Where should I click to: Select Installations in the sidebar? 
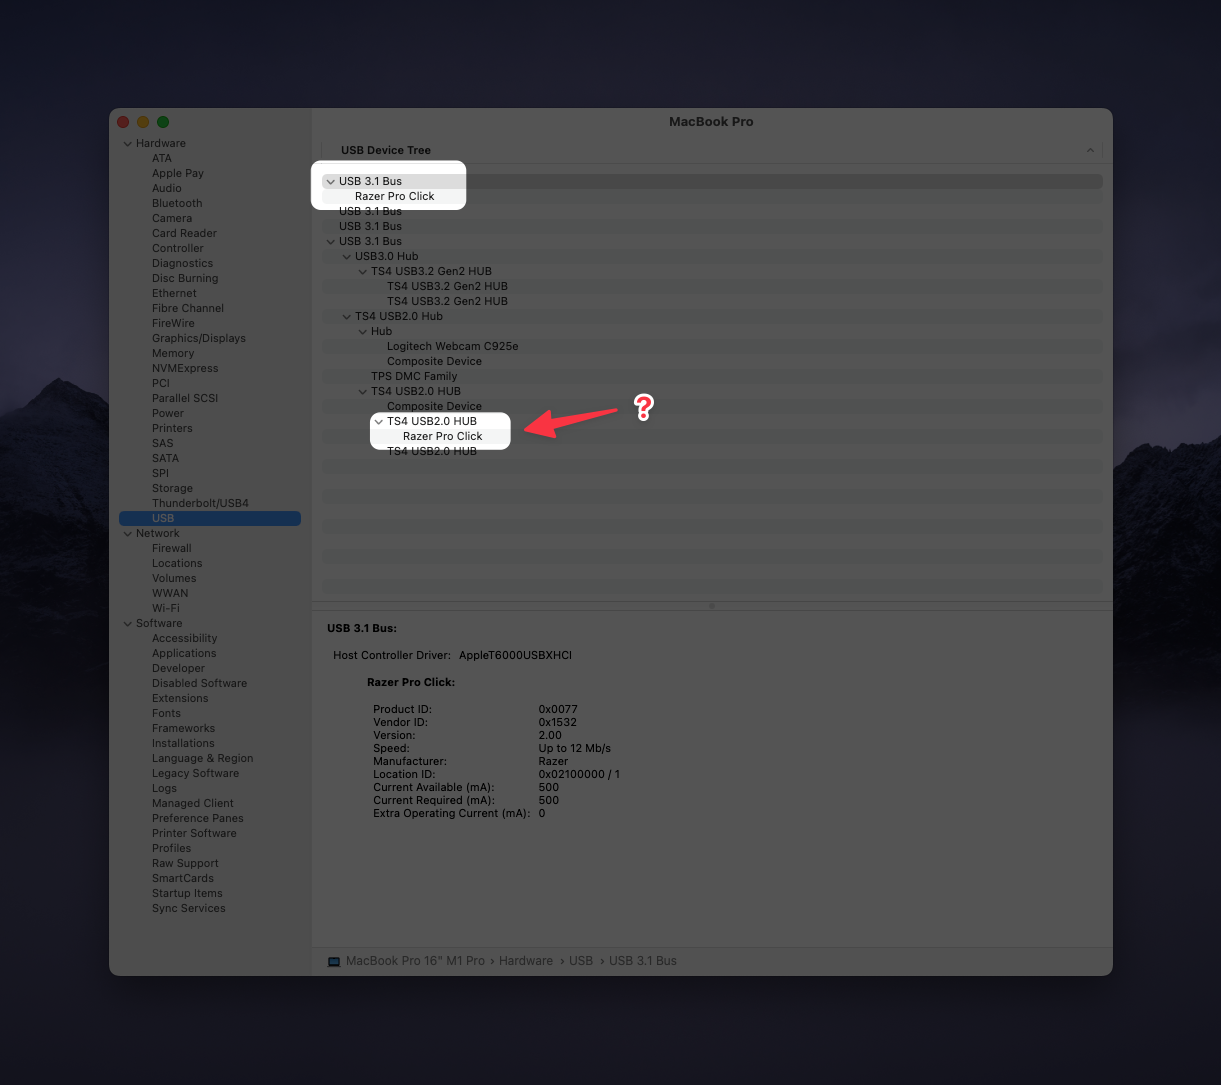[183, 744]
